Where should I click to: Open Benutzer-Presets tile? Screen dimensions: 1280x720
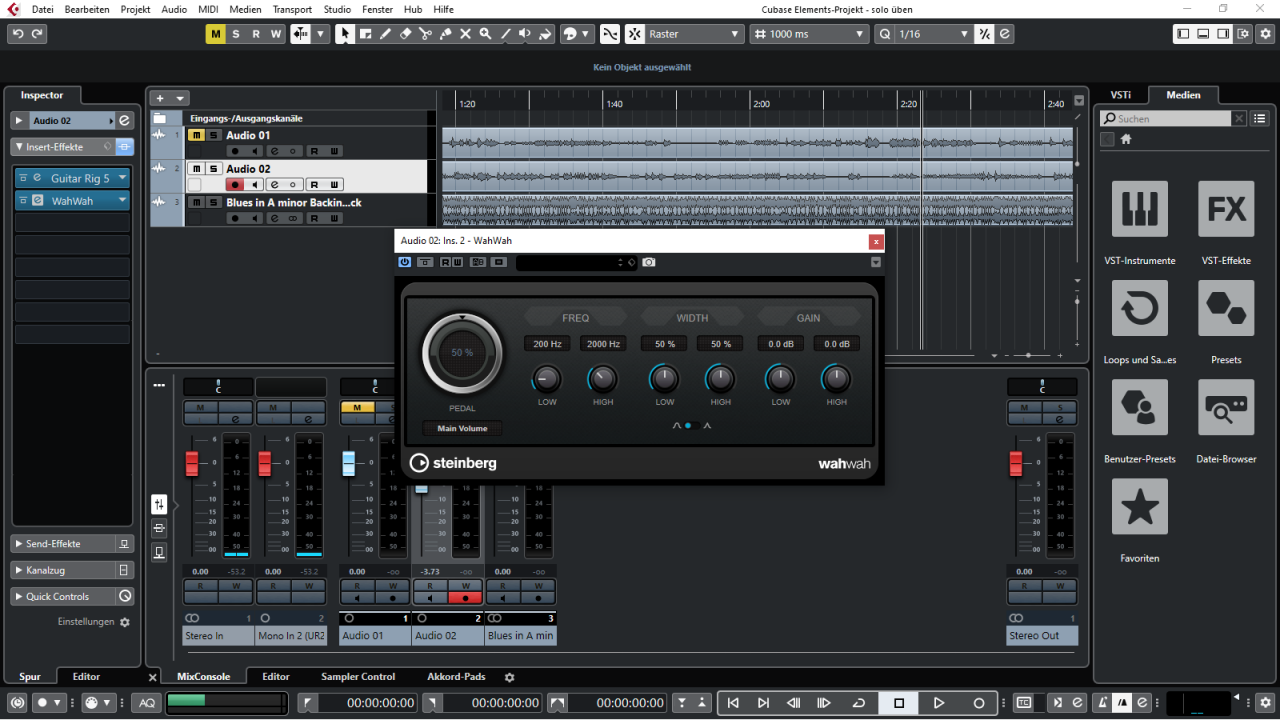coord(1139,407)
